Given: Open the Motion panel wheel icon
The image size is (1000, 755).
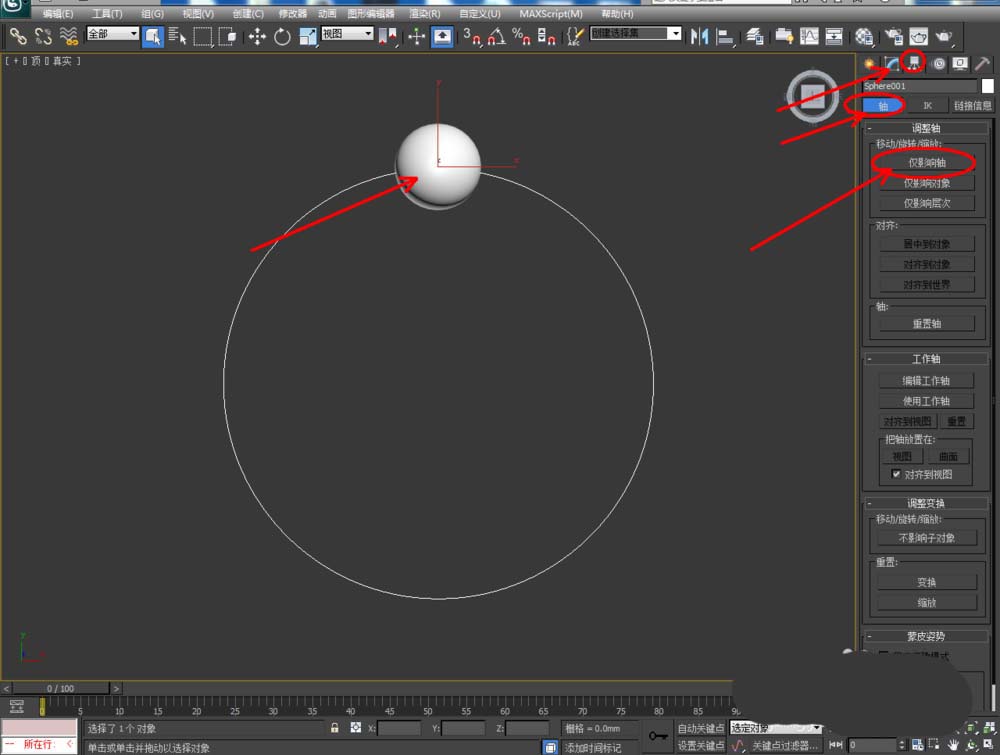Looking at the screenshot, I should click(x=937, y=63).
